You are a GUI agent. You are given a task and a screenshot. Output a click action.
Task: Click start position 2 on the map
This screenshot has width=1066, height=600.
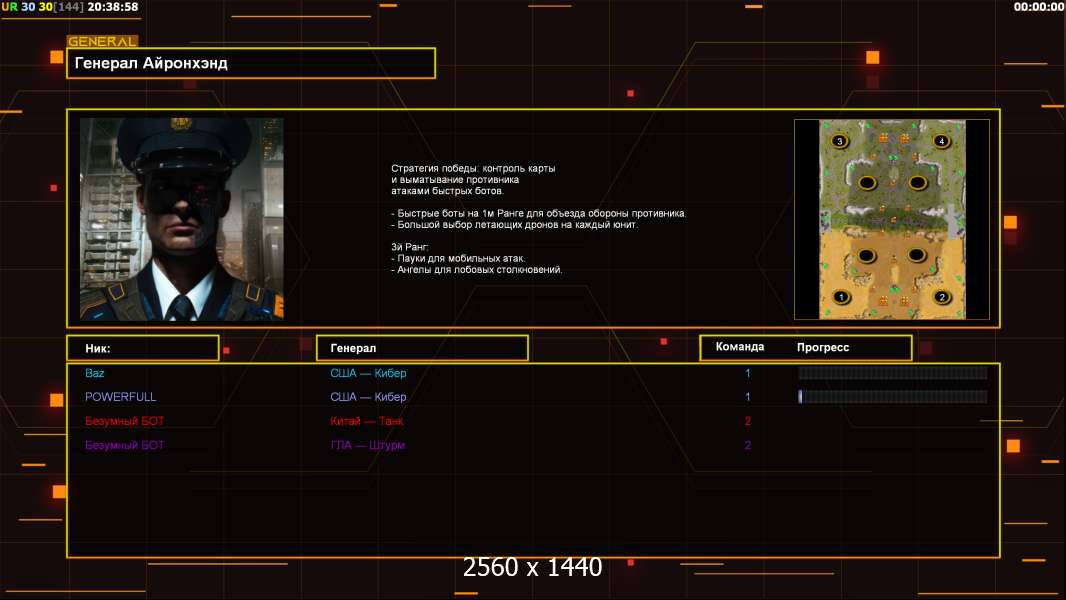pos(942,297)
